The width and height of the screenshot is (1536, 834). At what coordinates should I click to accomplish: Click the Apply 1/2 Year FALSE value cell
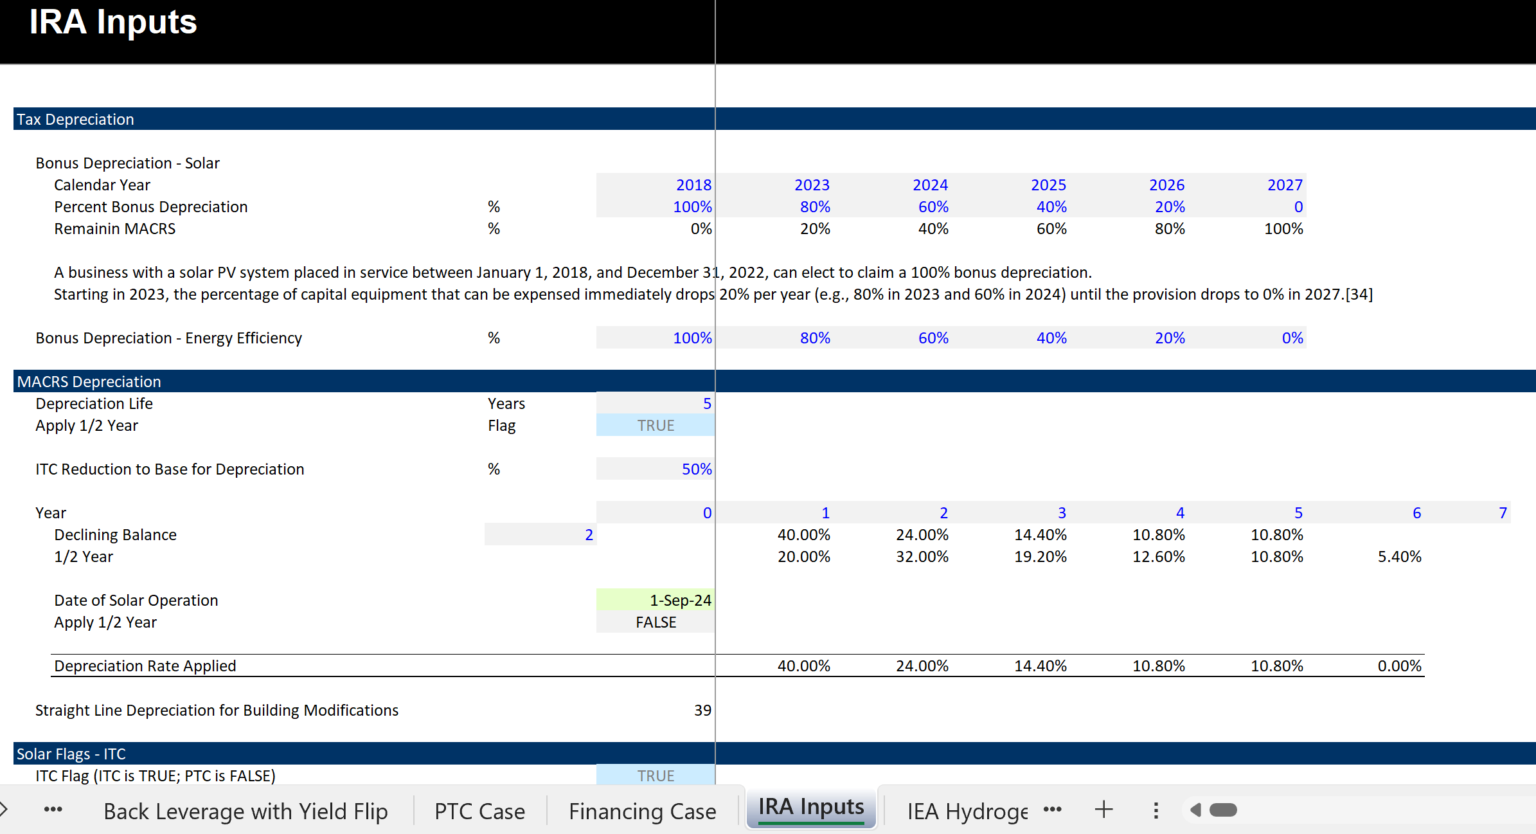click(655, 621)
